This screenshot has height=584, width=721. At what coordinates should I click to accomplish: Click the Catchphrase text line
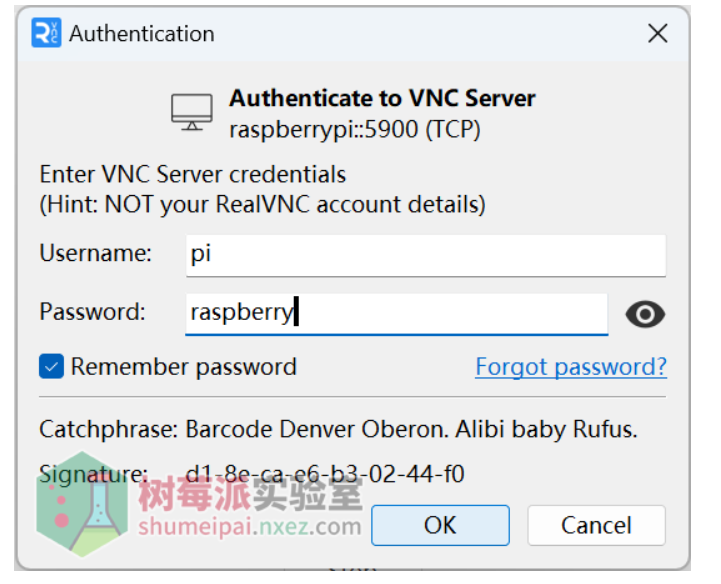coord(338,430)
